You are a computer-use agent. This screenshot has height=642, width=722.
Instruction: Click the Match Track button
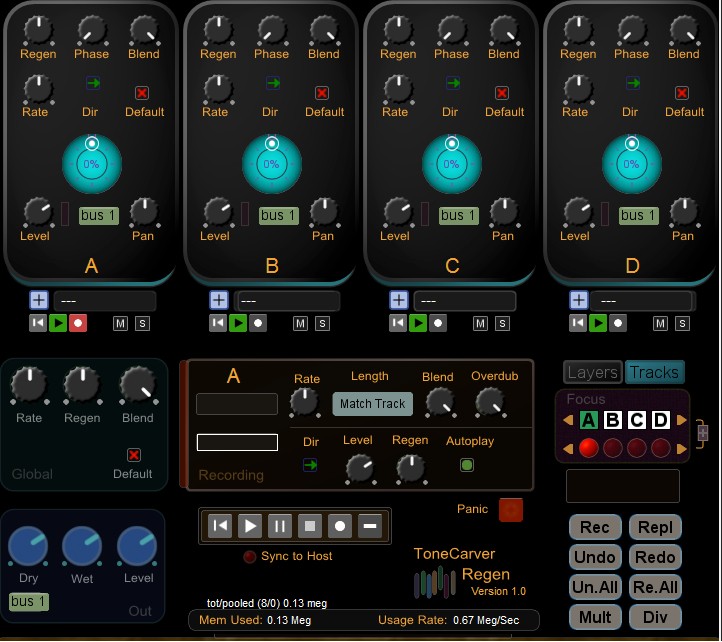[x=373, y=404]
